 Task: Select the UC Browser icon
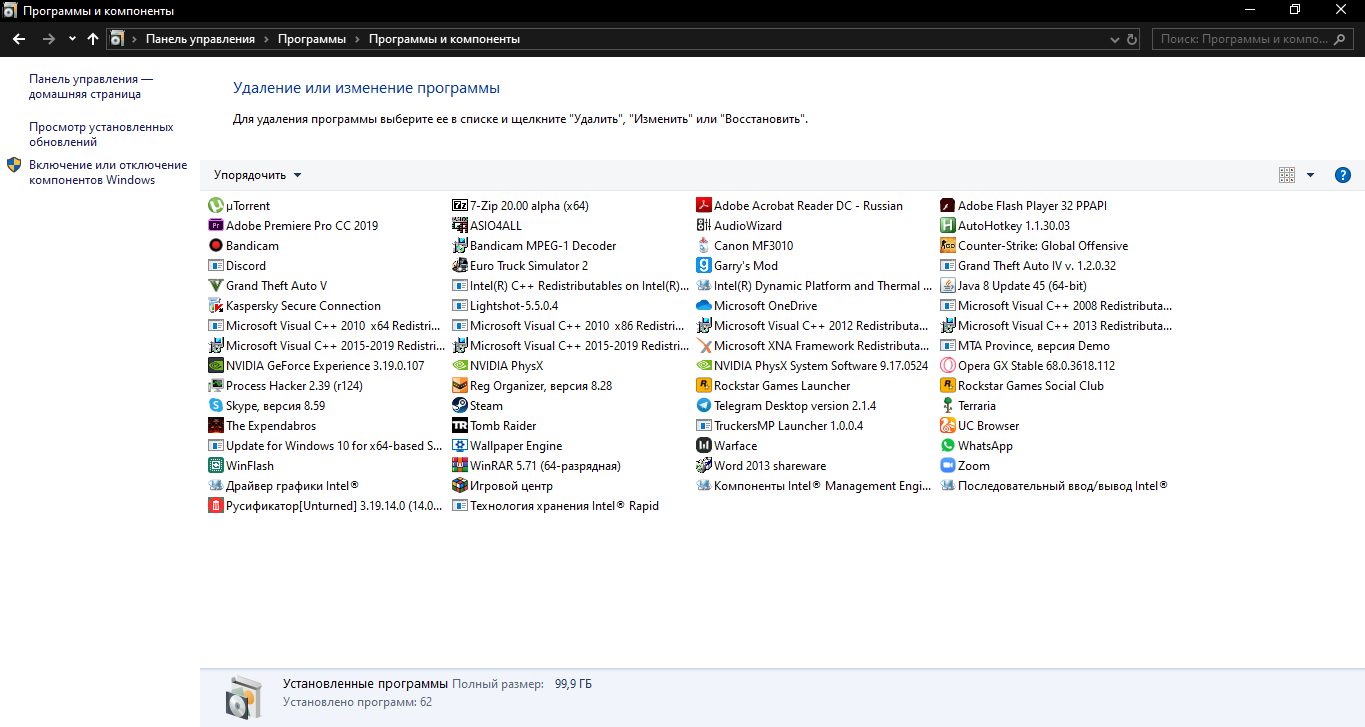(948, 426)
